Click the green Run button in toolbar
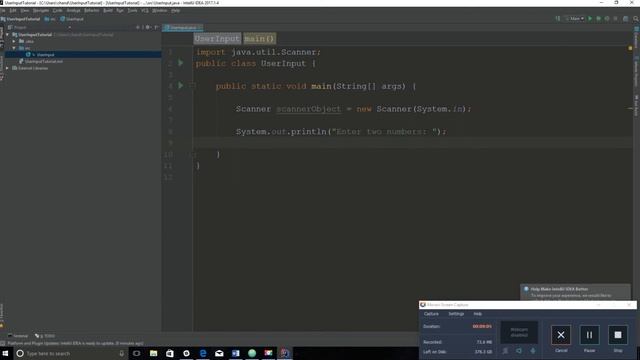Screen dimensions: 640x360 pyautogui.click(x=590, y=19)
